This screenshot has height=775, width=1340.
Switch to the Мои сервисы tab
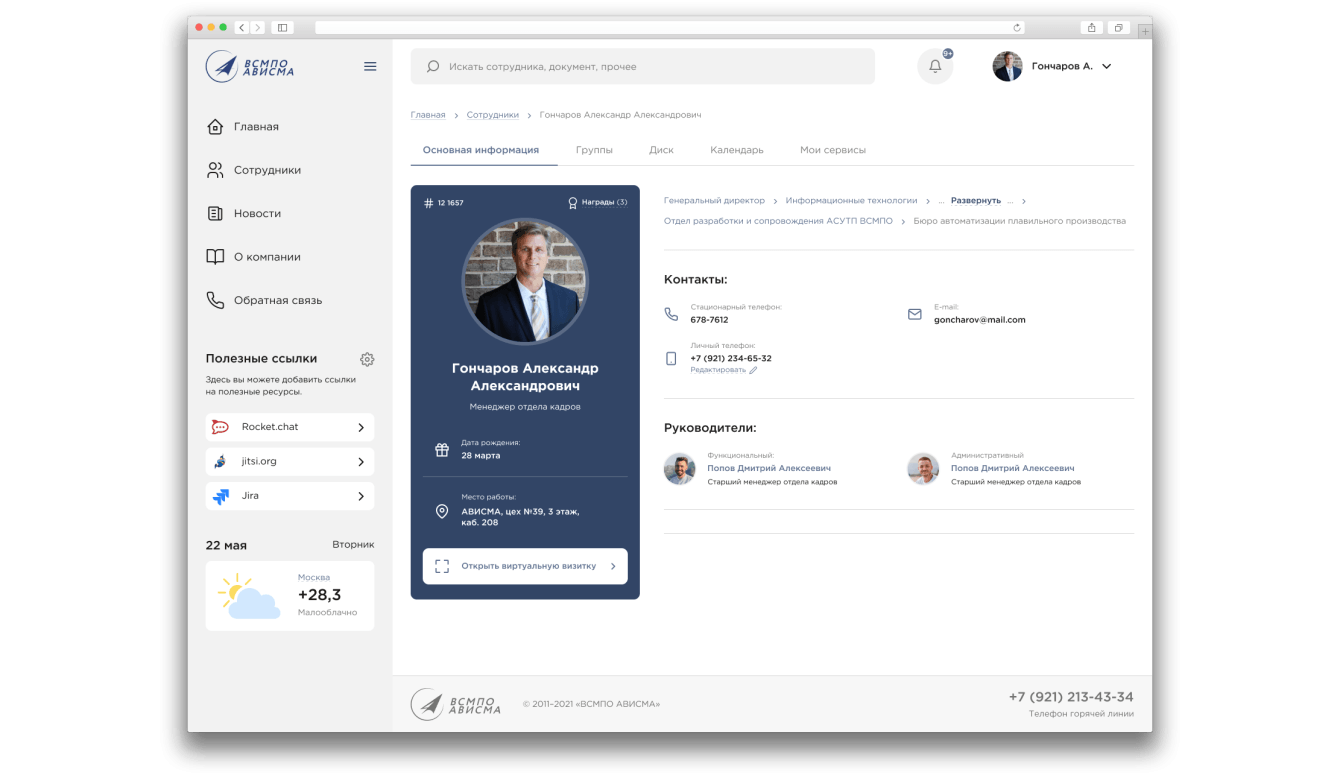coord(833,150)
